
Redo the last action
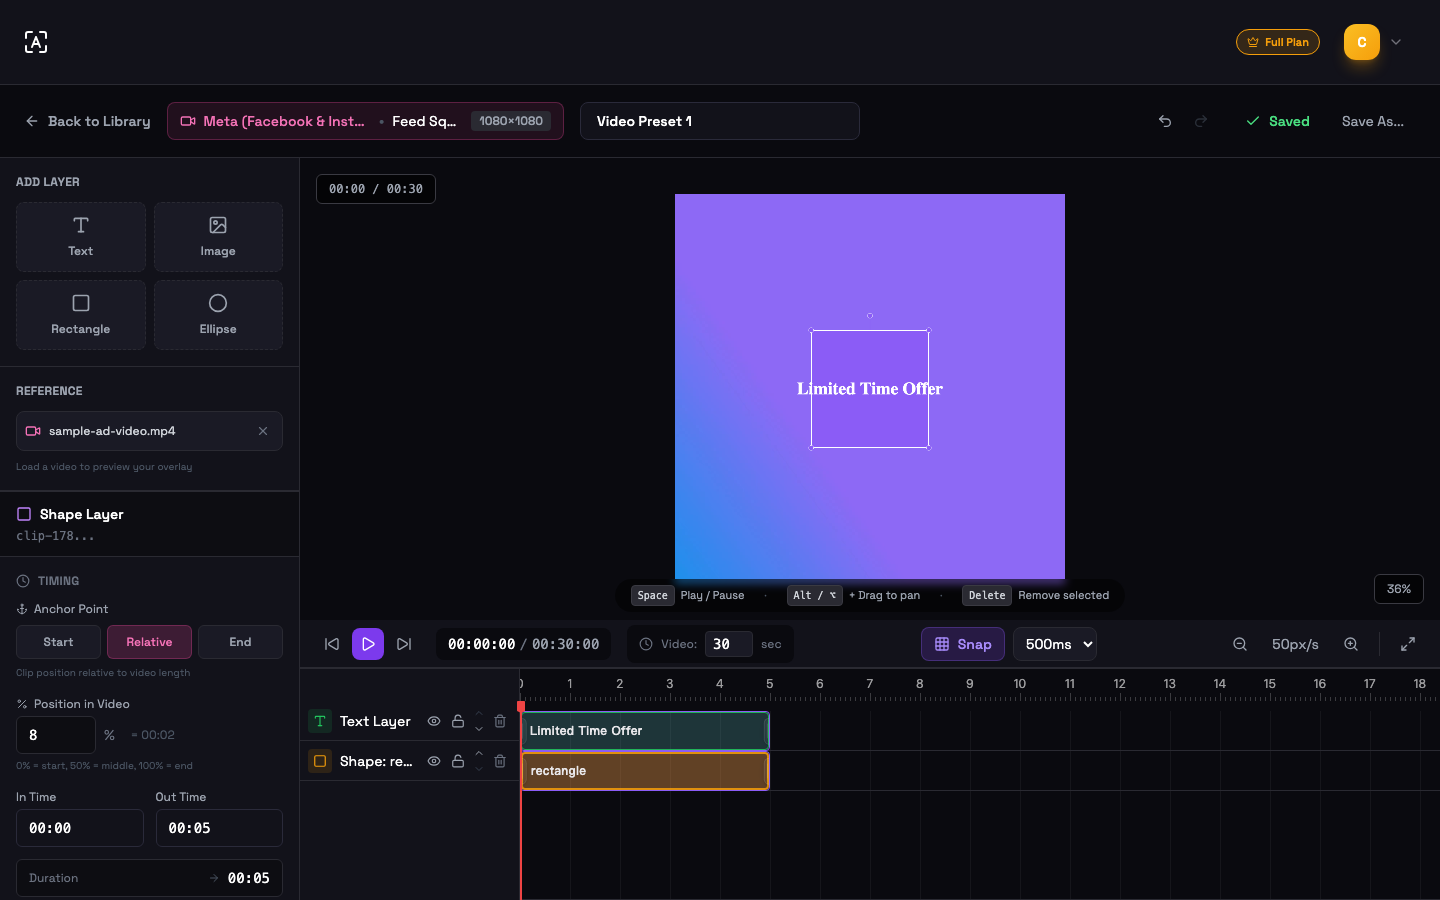(x=1201, y=121)
